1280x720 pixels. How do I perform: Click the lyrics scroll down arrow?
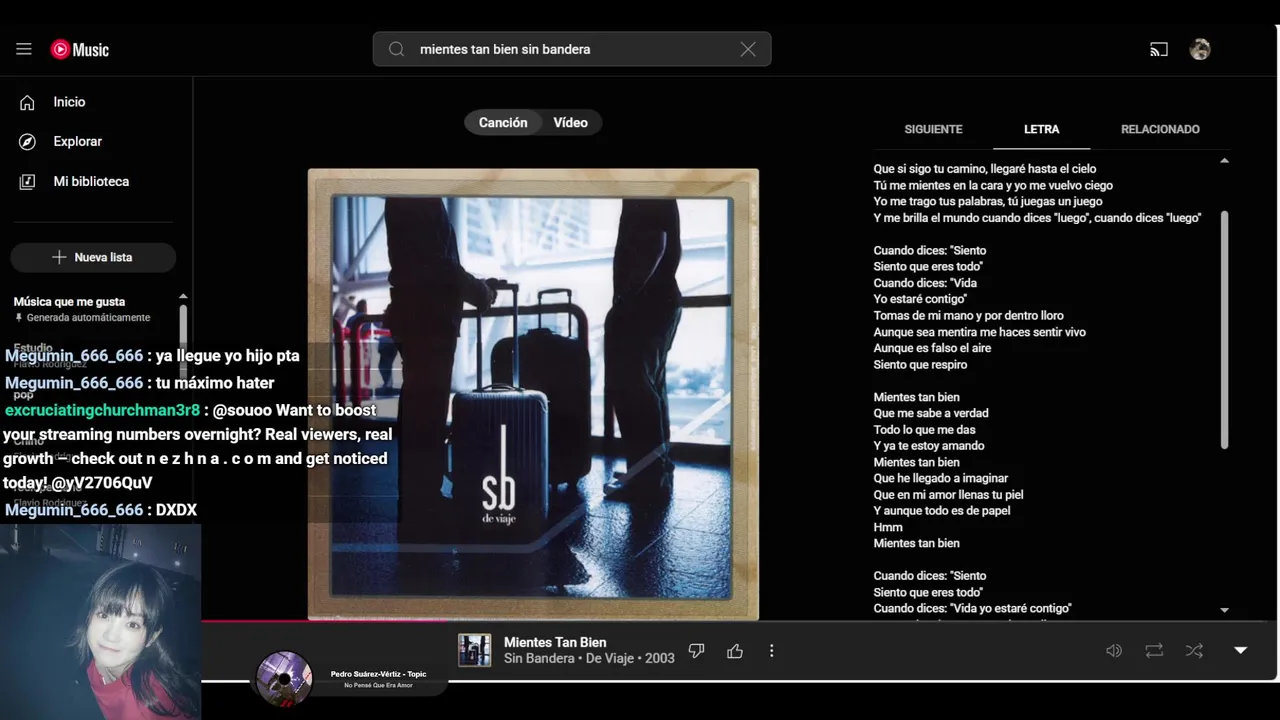pos(1224,610)
